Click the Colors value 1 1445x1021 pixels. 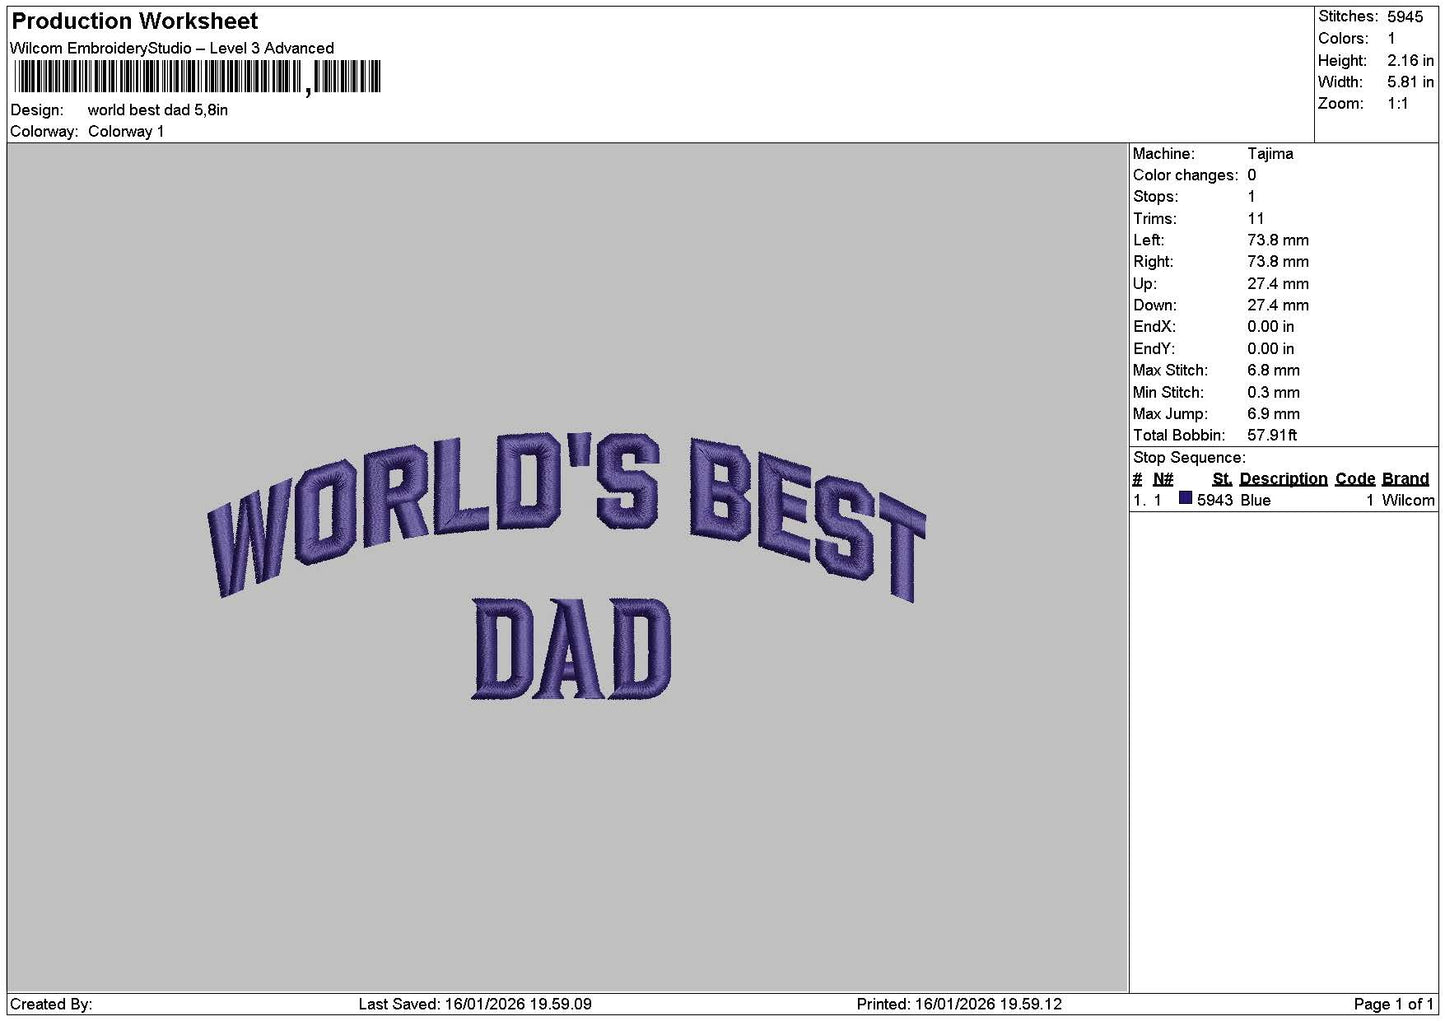coord(1391,39)
